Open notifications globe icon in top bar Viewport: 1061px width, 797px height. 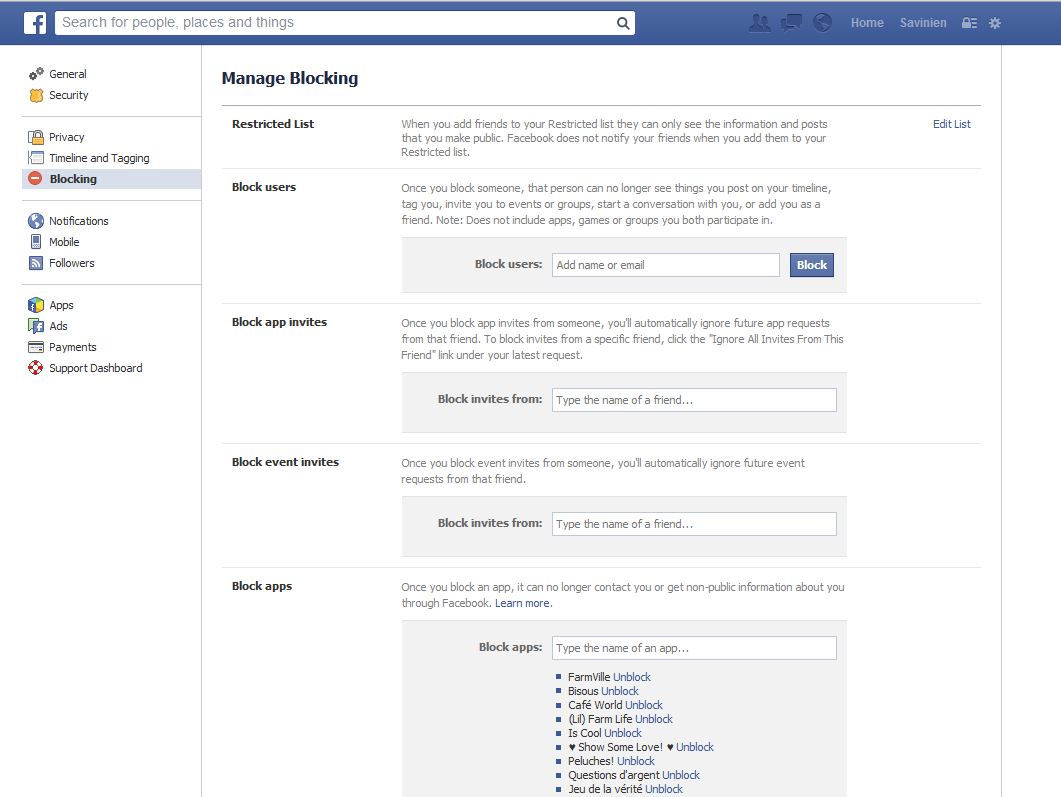coord(822,23)
